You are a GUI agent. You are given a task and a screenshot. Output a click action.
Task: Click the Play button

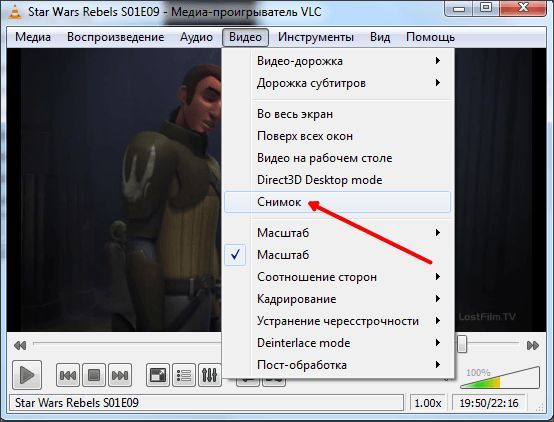27,375
